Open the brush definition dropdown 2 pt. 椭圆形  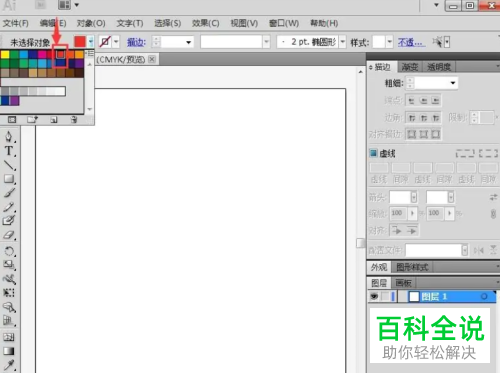[x=343, y=42]
